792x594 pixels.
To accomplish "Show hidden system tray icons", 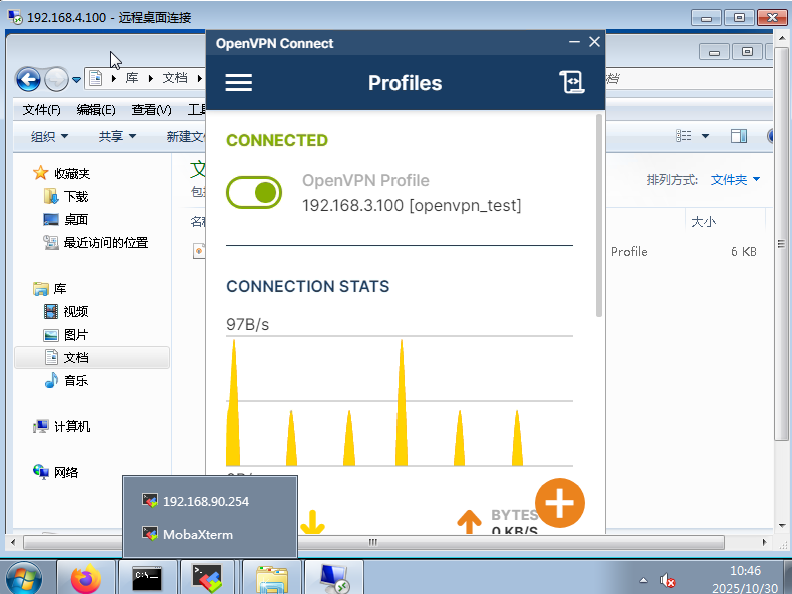I will [643, 579].
